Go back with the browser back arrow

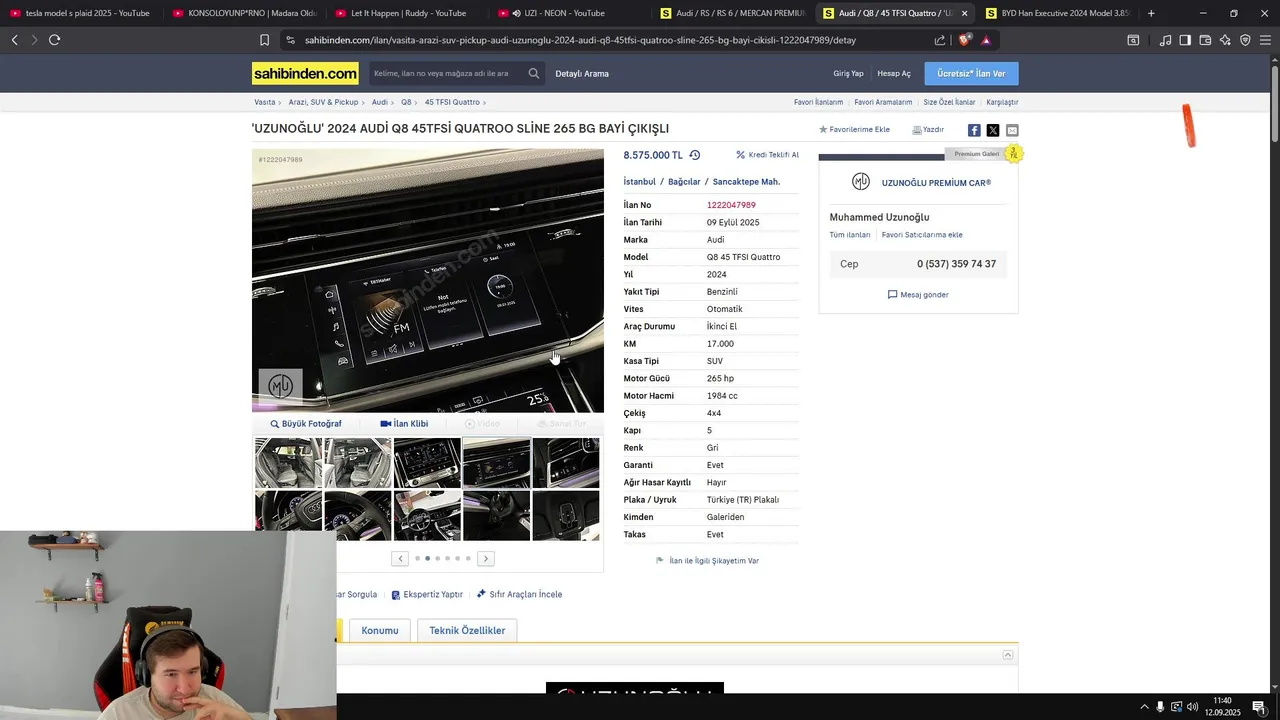[14, 40]
